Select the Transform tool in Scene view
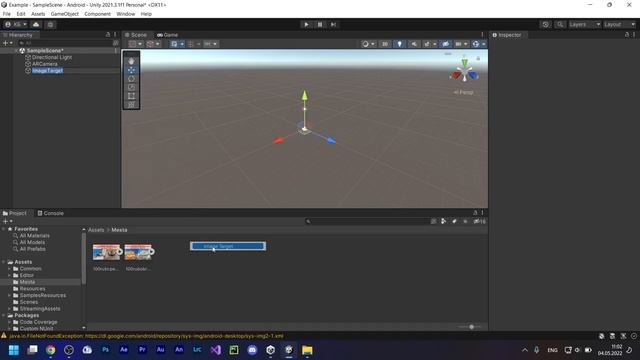The height and width of the screenshot is (360, 640). pyautogui.click(x=131, y=104)
